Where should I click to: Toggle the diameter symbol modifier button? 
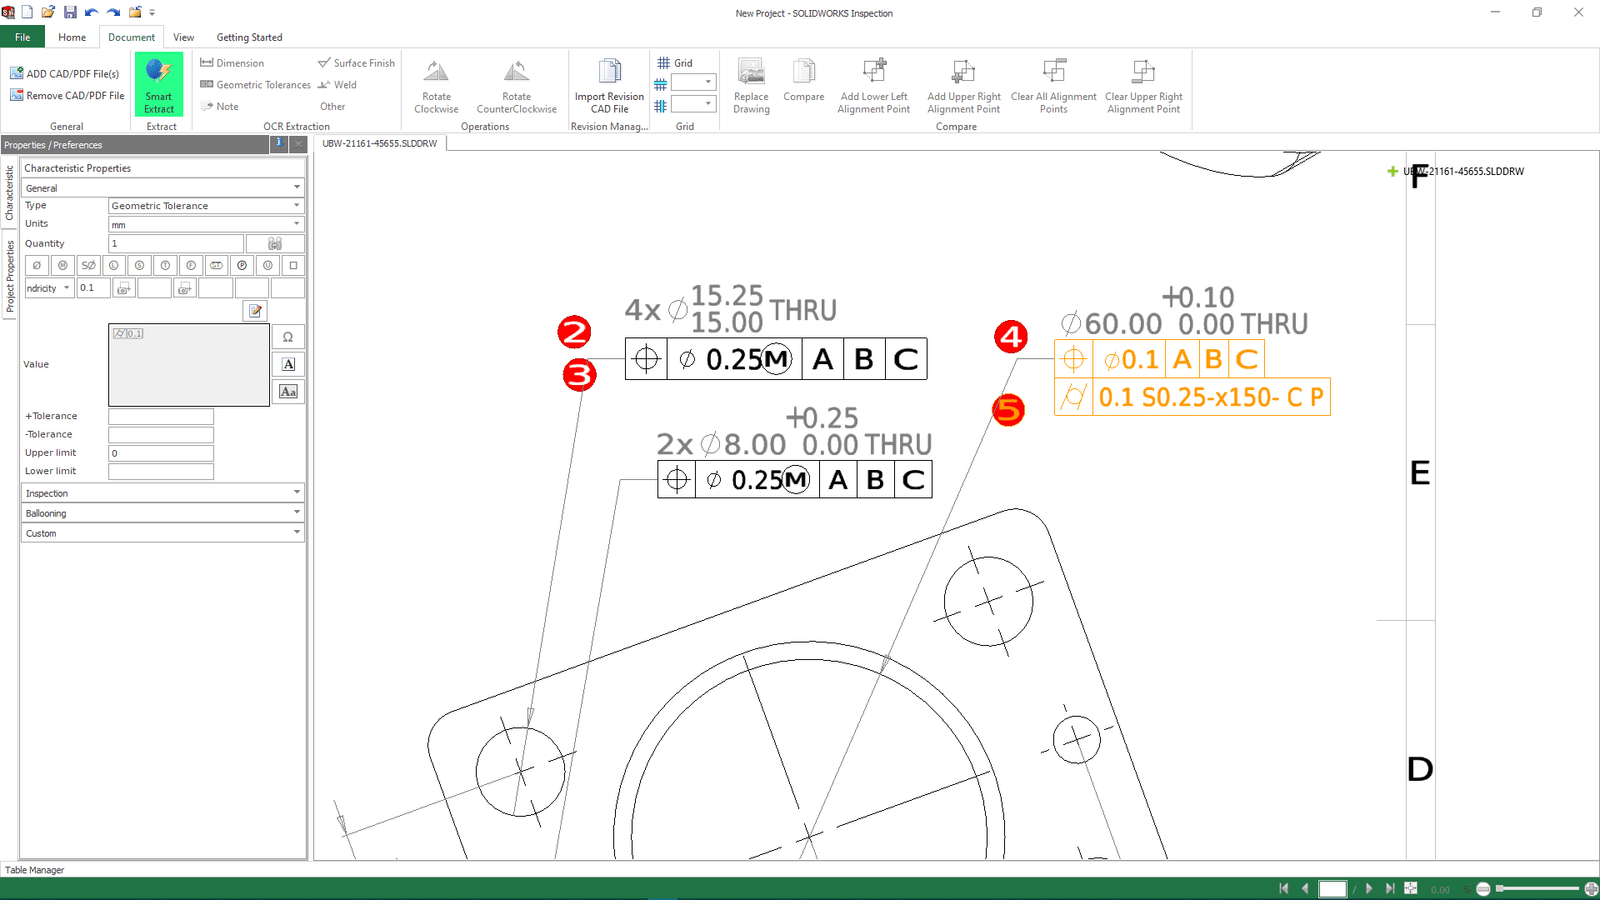coord(37,266)
